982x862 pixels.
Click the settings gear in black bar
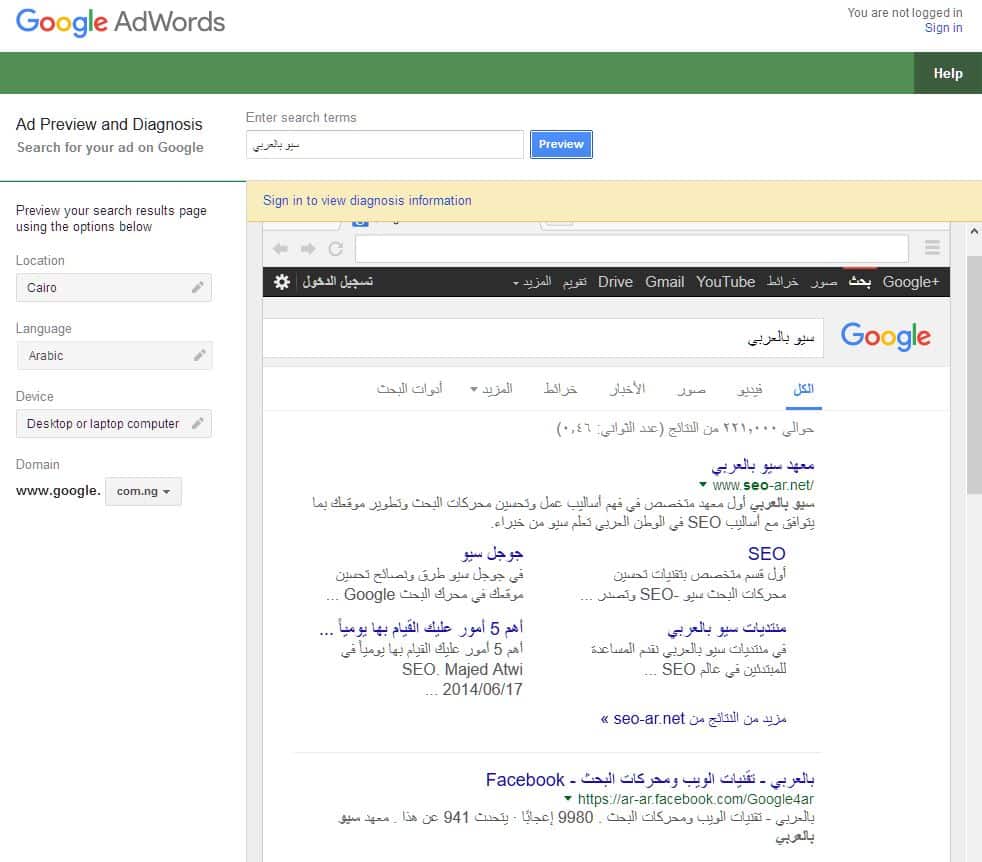point(282,282)
